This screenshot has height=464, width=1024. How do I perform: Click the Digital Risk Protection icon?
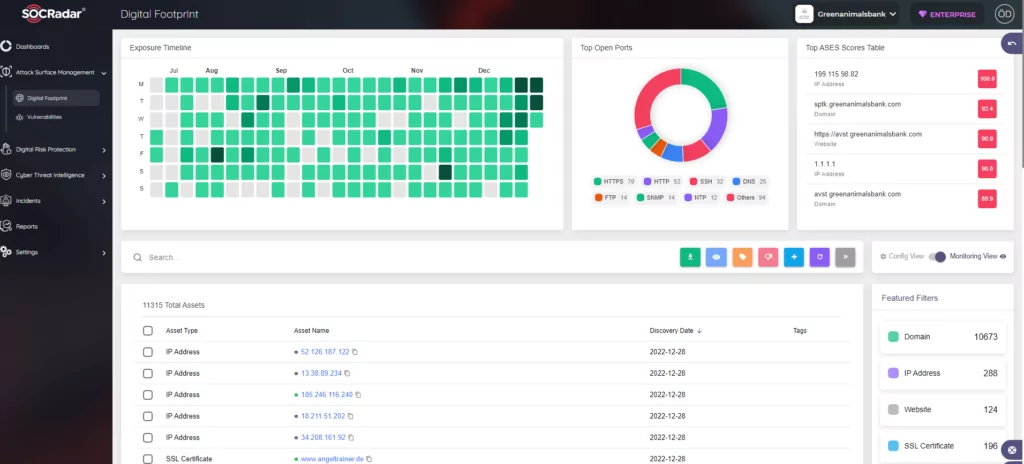[6, 150]
